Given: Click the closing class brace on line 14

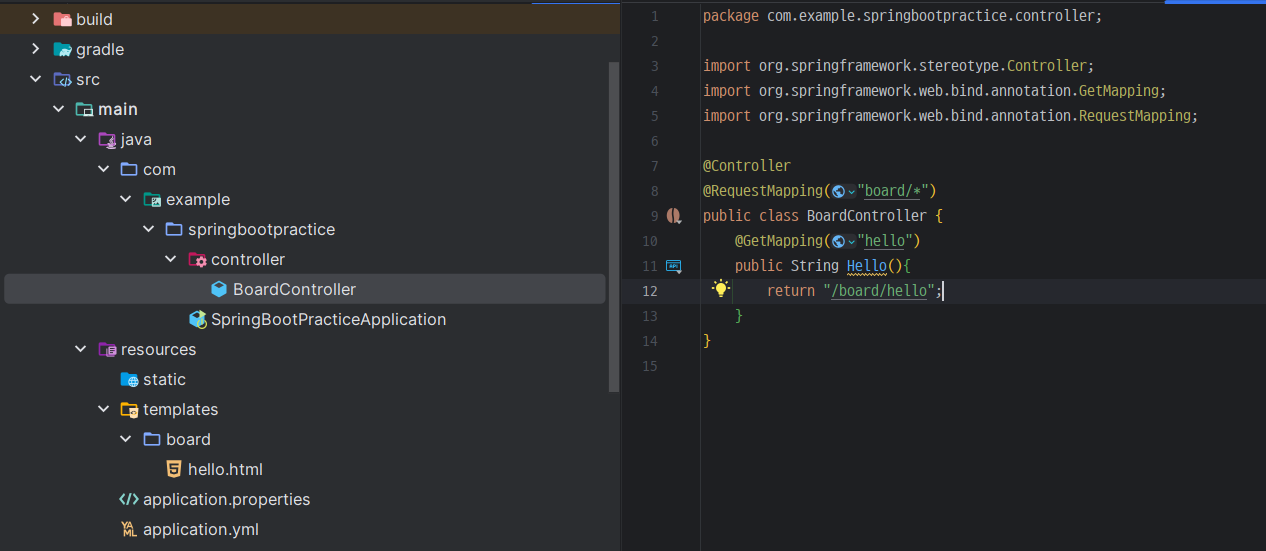Looking at the screenshot, I should click(707, 341).
